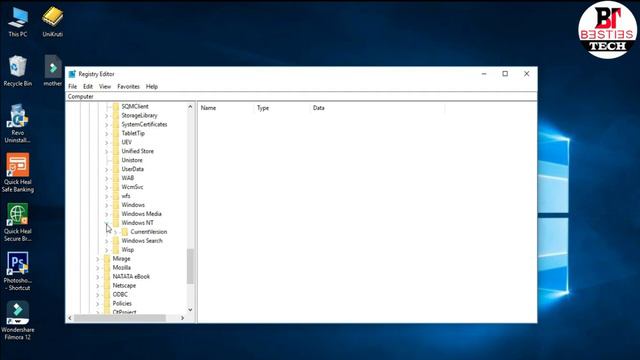Select the Wisp key
Screen dimensions: 640x360
[127, 250]
